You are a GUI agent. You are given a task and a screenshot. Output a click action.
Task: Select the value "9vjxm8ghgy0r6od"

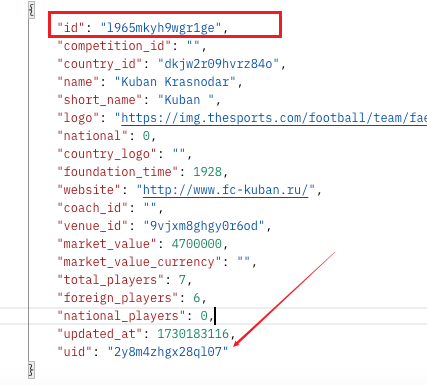click(204, 226)
